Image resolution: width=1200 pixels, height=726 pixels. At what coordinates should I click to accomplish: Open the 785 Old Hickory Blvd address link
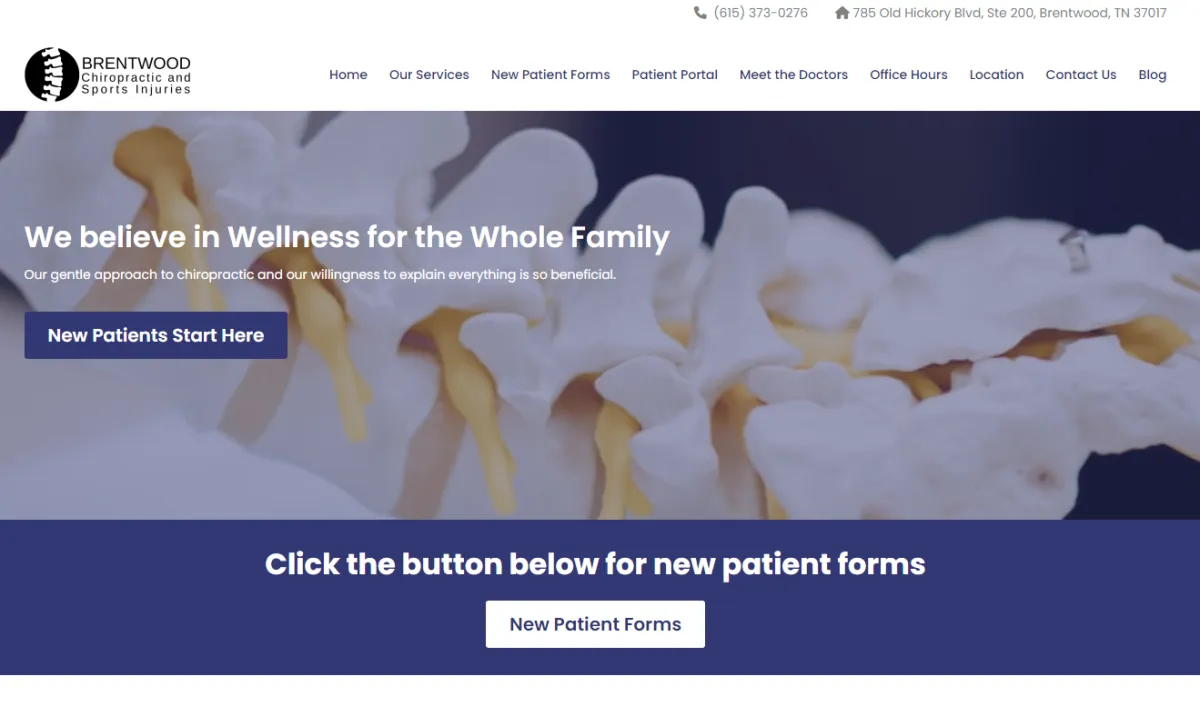click(x=1009, y=13)
